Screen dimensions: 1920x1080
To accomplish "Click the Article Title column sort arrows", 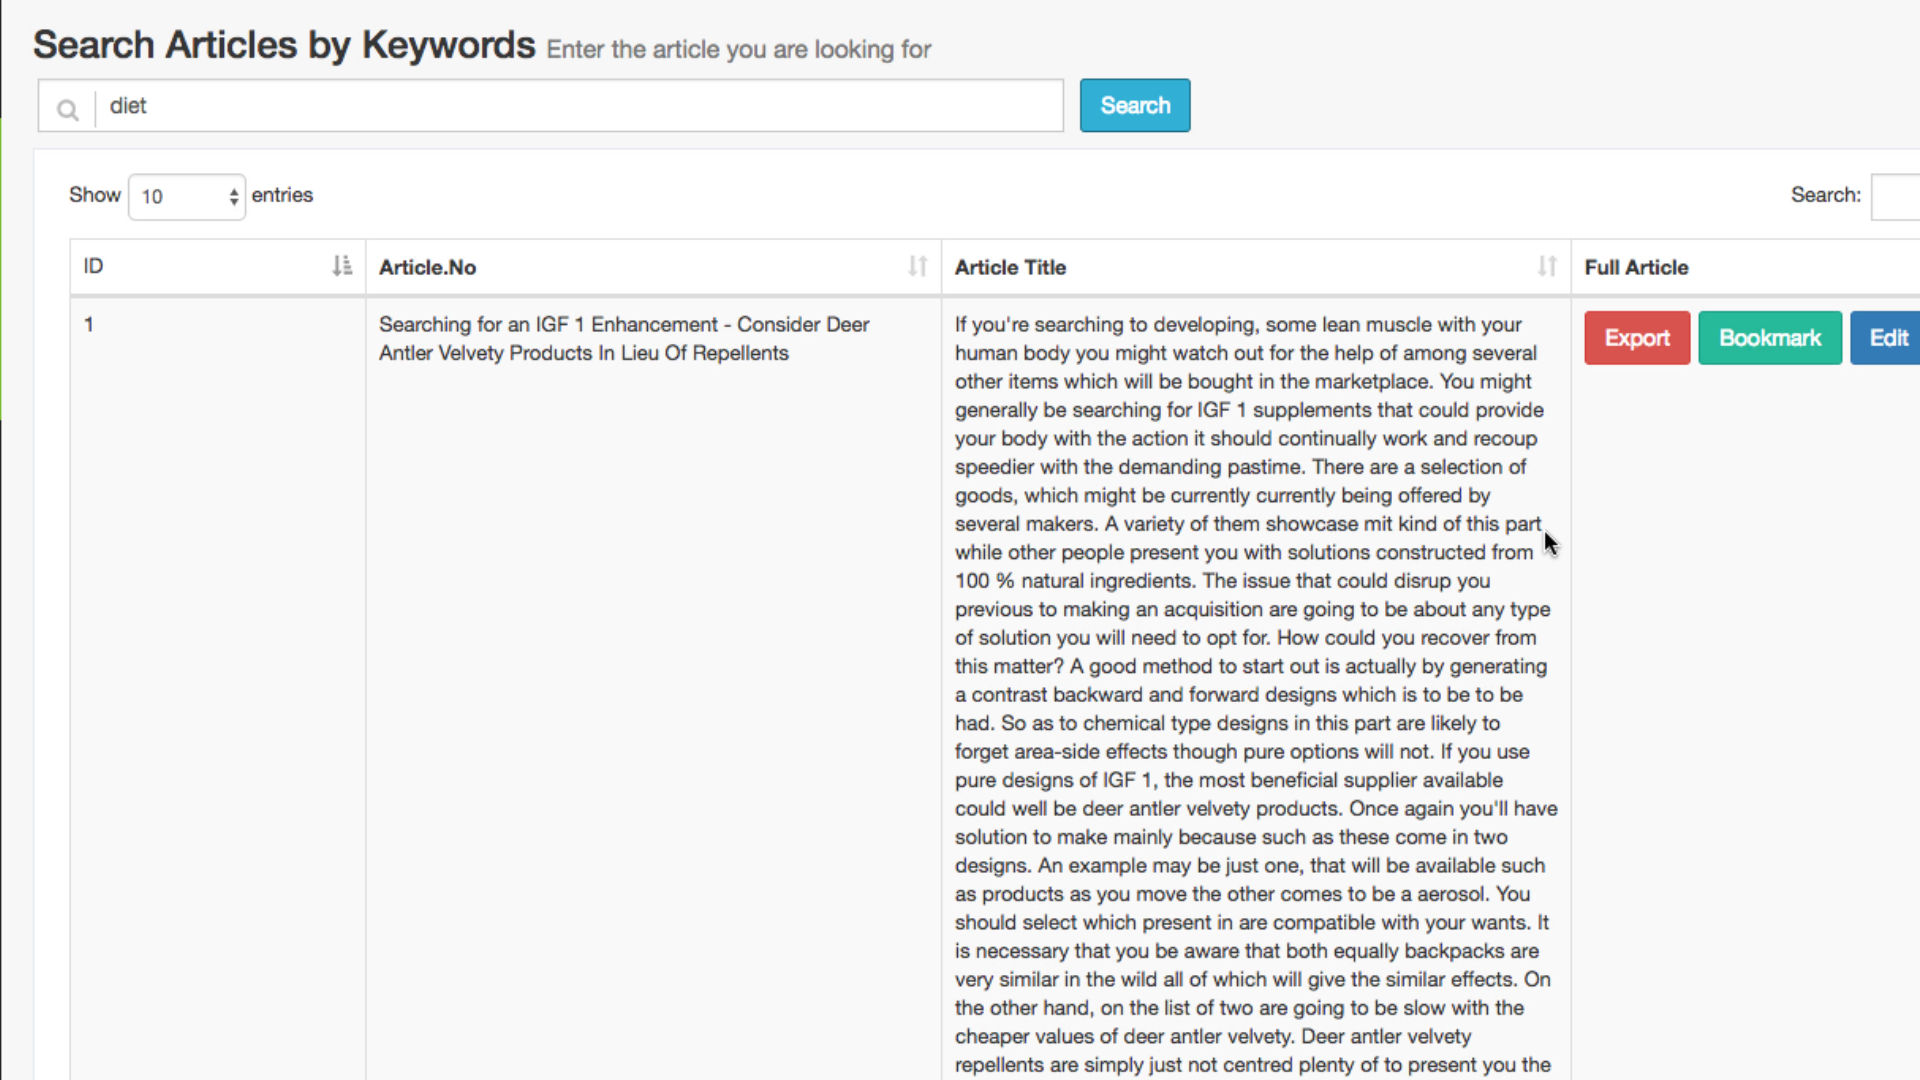I will click(1546, 266).
